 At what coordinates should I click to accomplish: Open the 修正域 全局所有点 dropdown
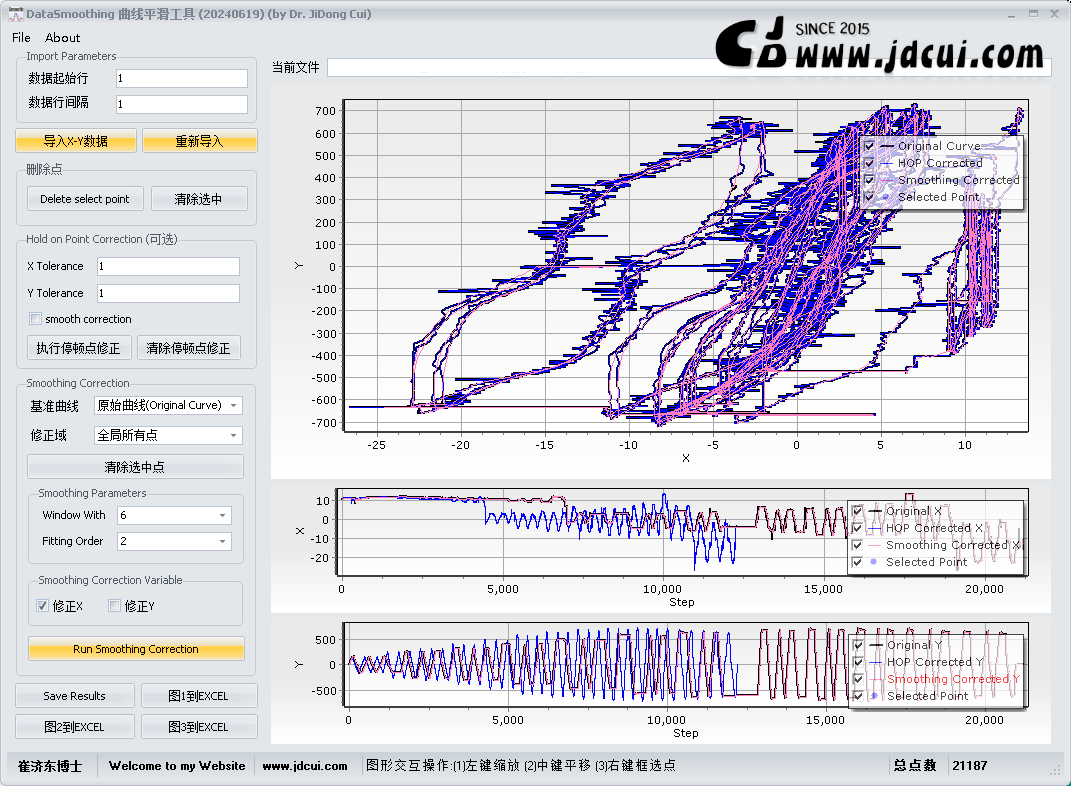tap(168, 435)
